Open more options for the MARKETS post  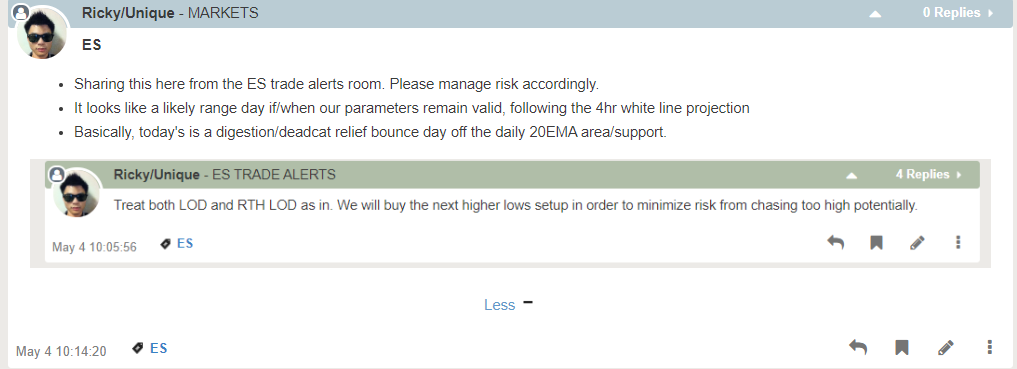point(989,348)
